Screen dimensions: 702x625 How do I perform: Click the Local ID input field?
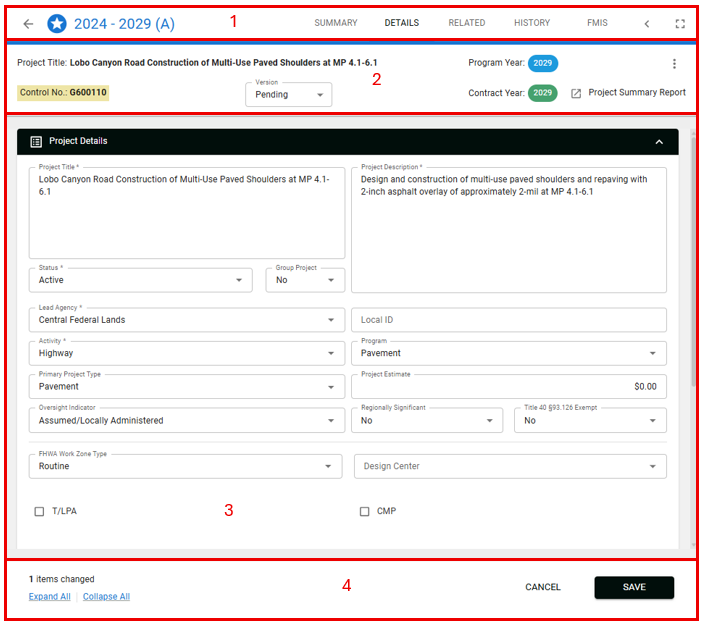pyautogui.click(x=509, y=320)
